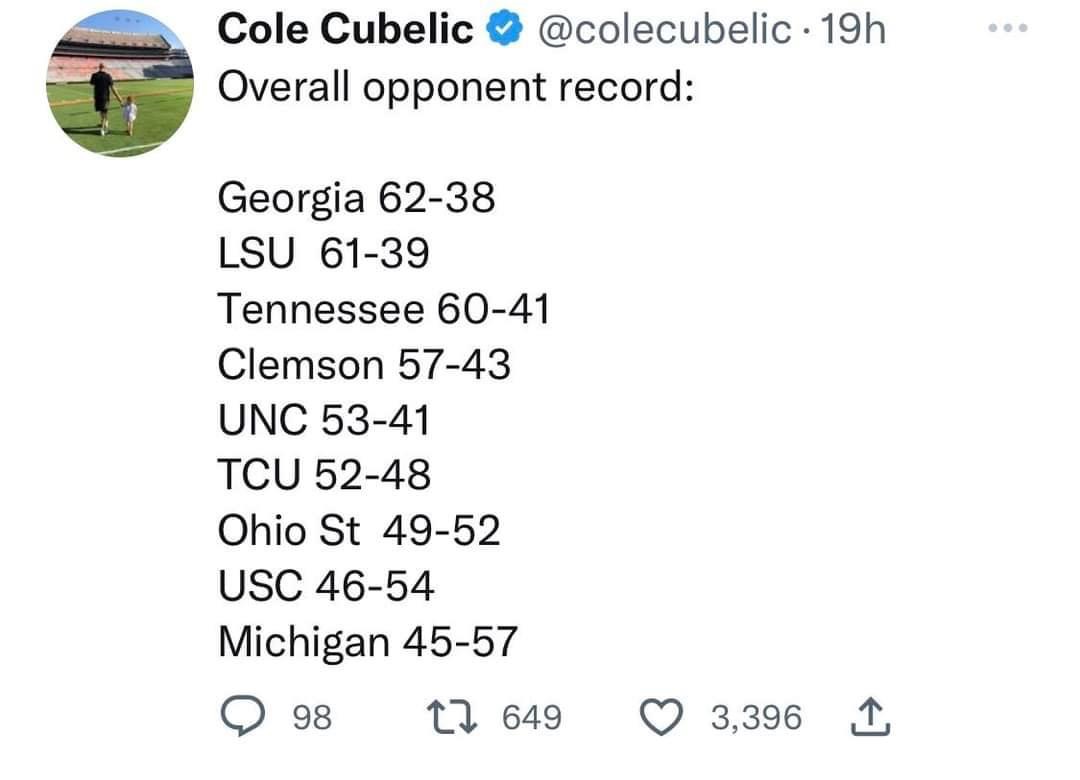Visit the @colecubelic handle link
This screenshot has height=780, width=1080.
[664, 30]
